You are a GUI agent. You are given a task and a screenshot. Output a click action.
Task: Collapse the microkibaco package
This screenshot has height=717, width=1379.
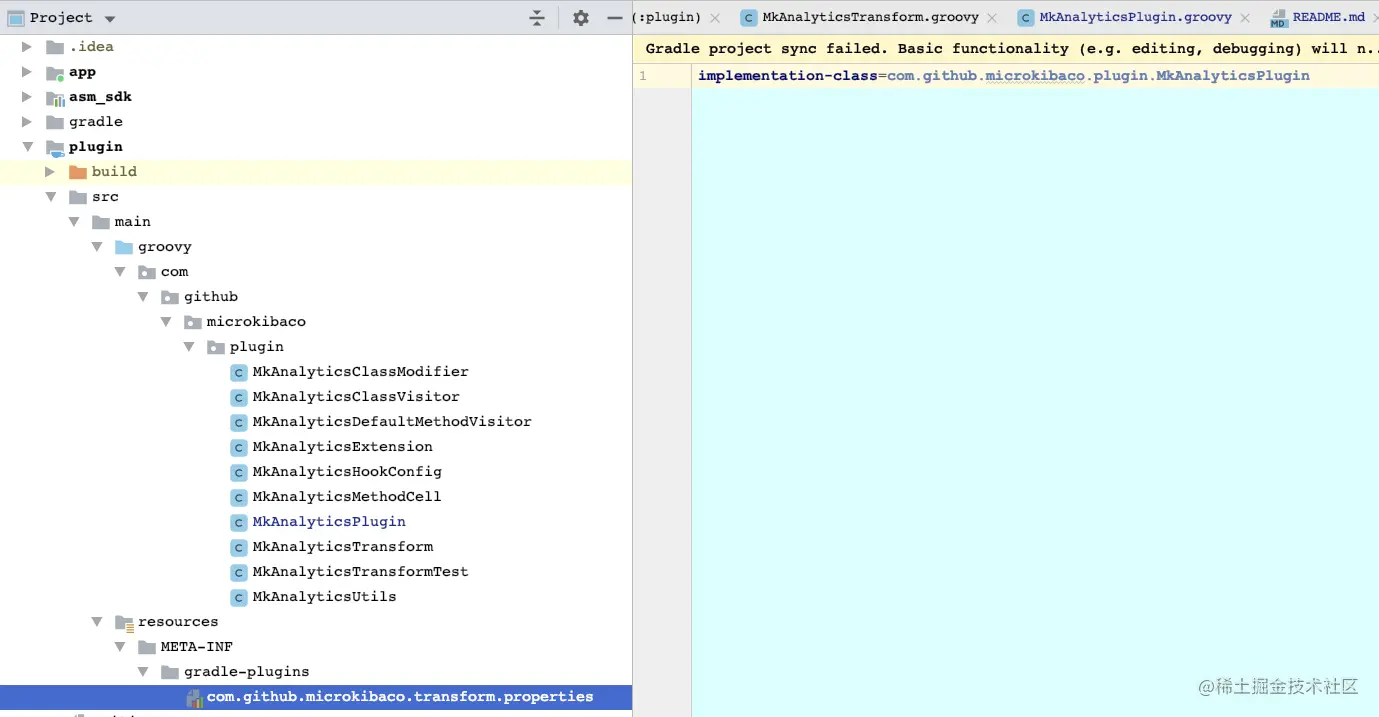point(166,322)
